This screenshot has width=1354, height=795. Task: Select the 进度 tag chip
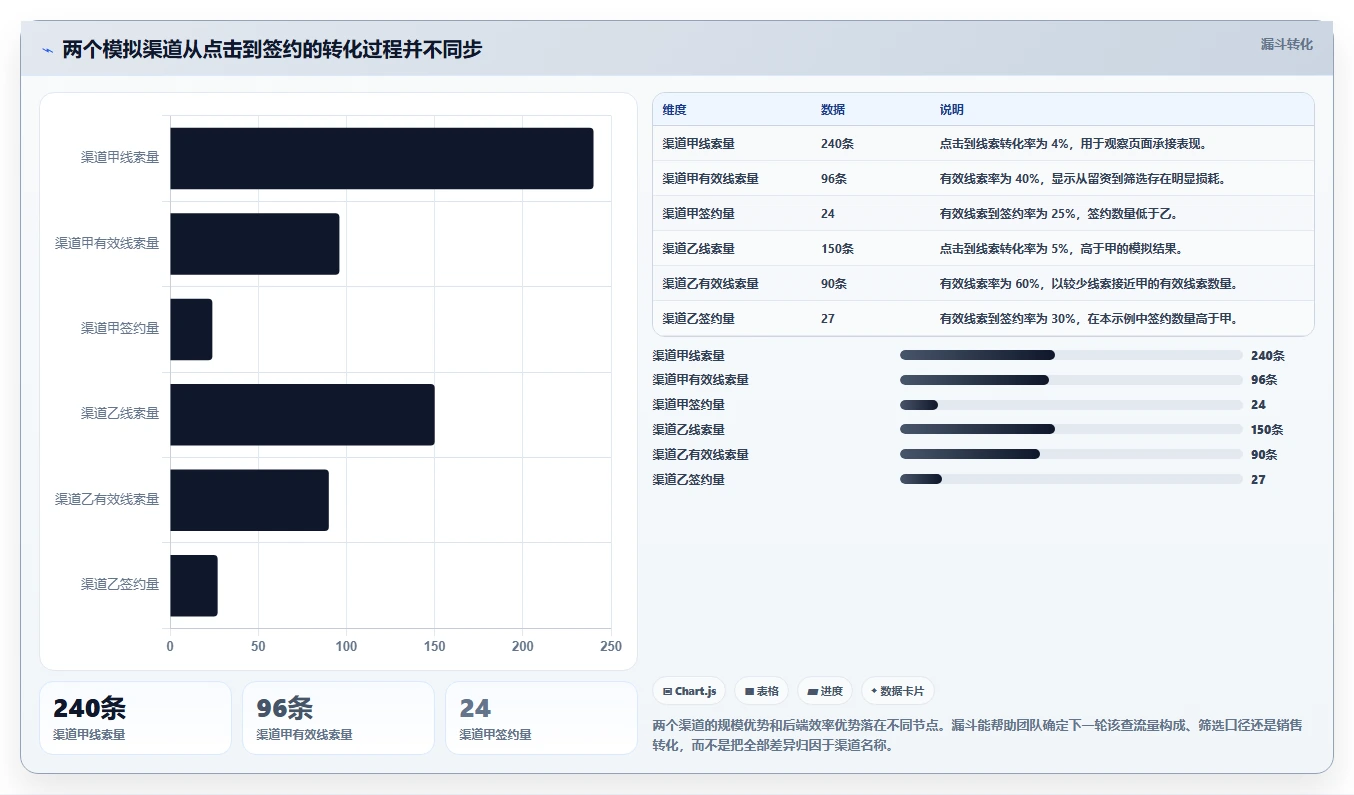click(x=825, y=691)
